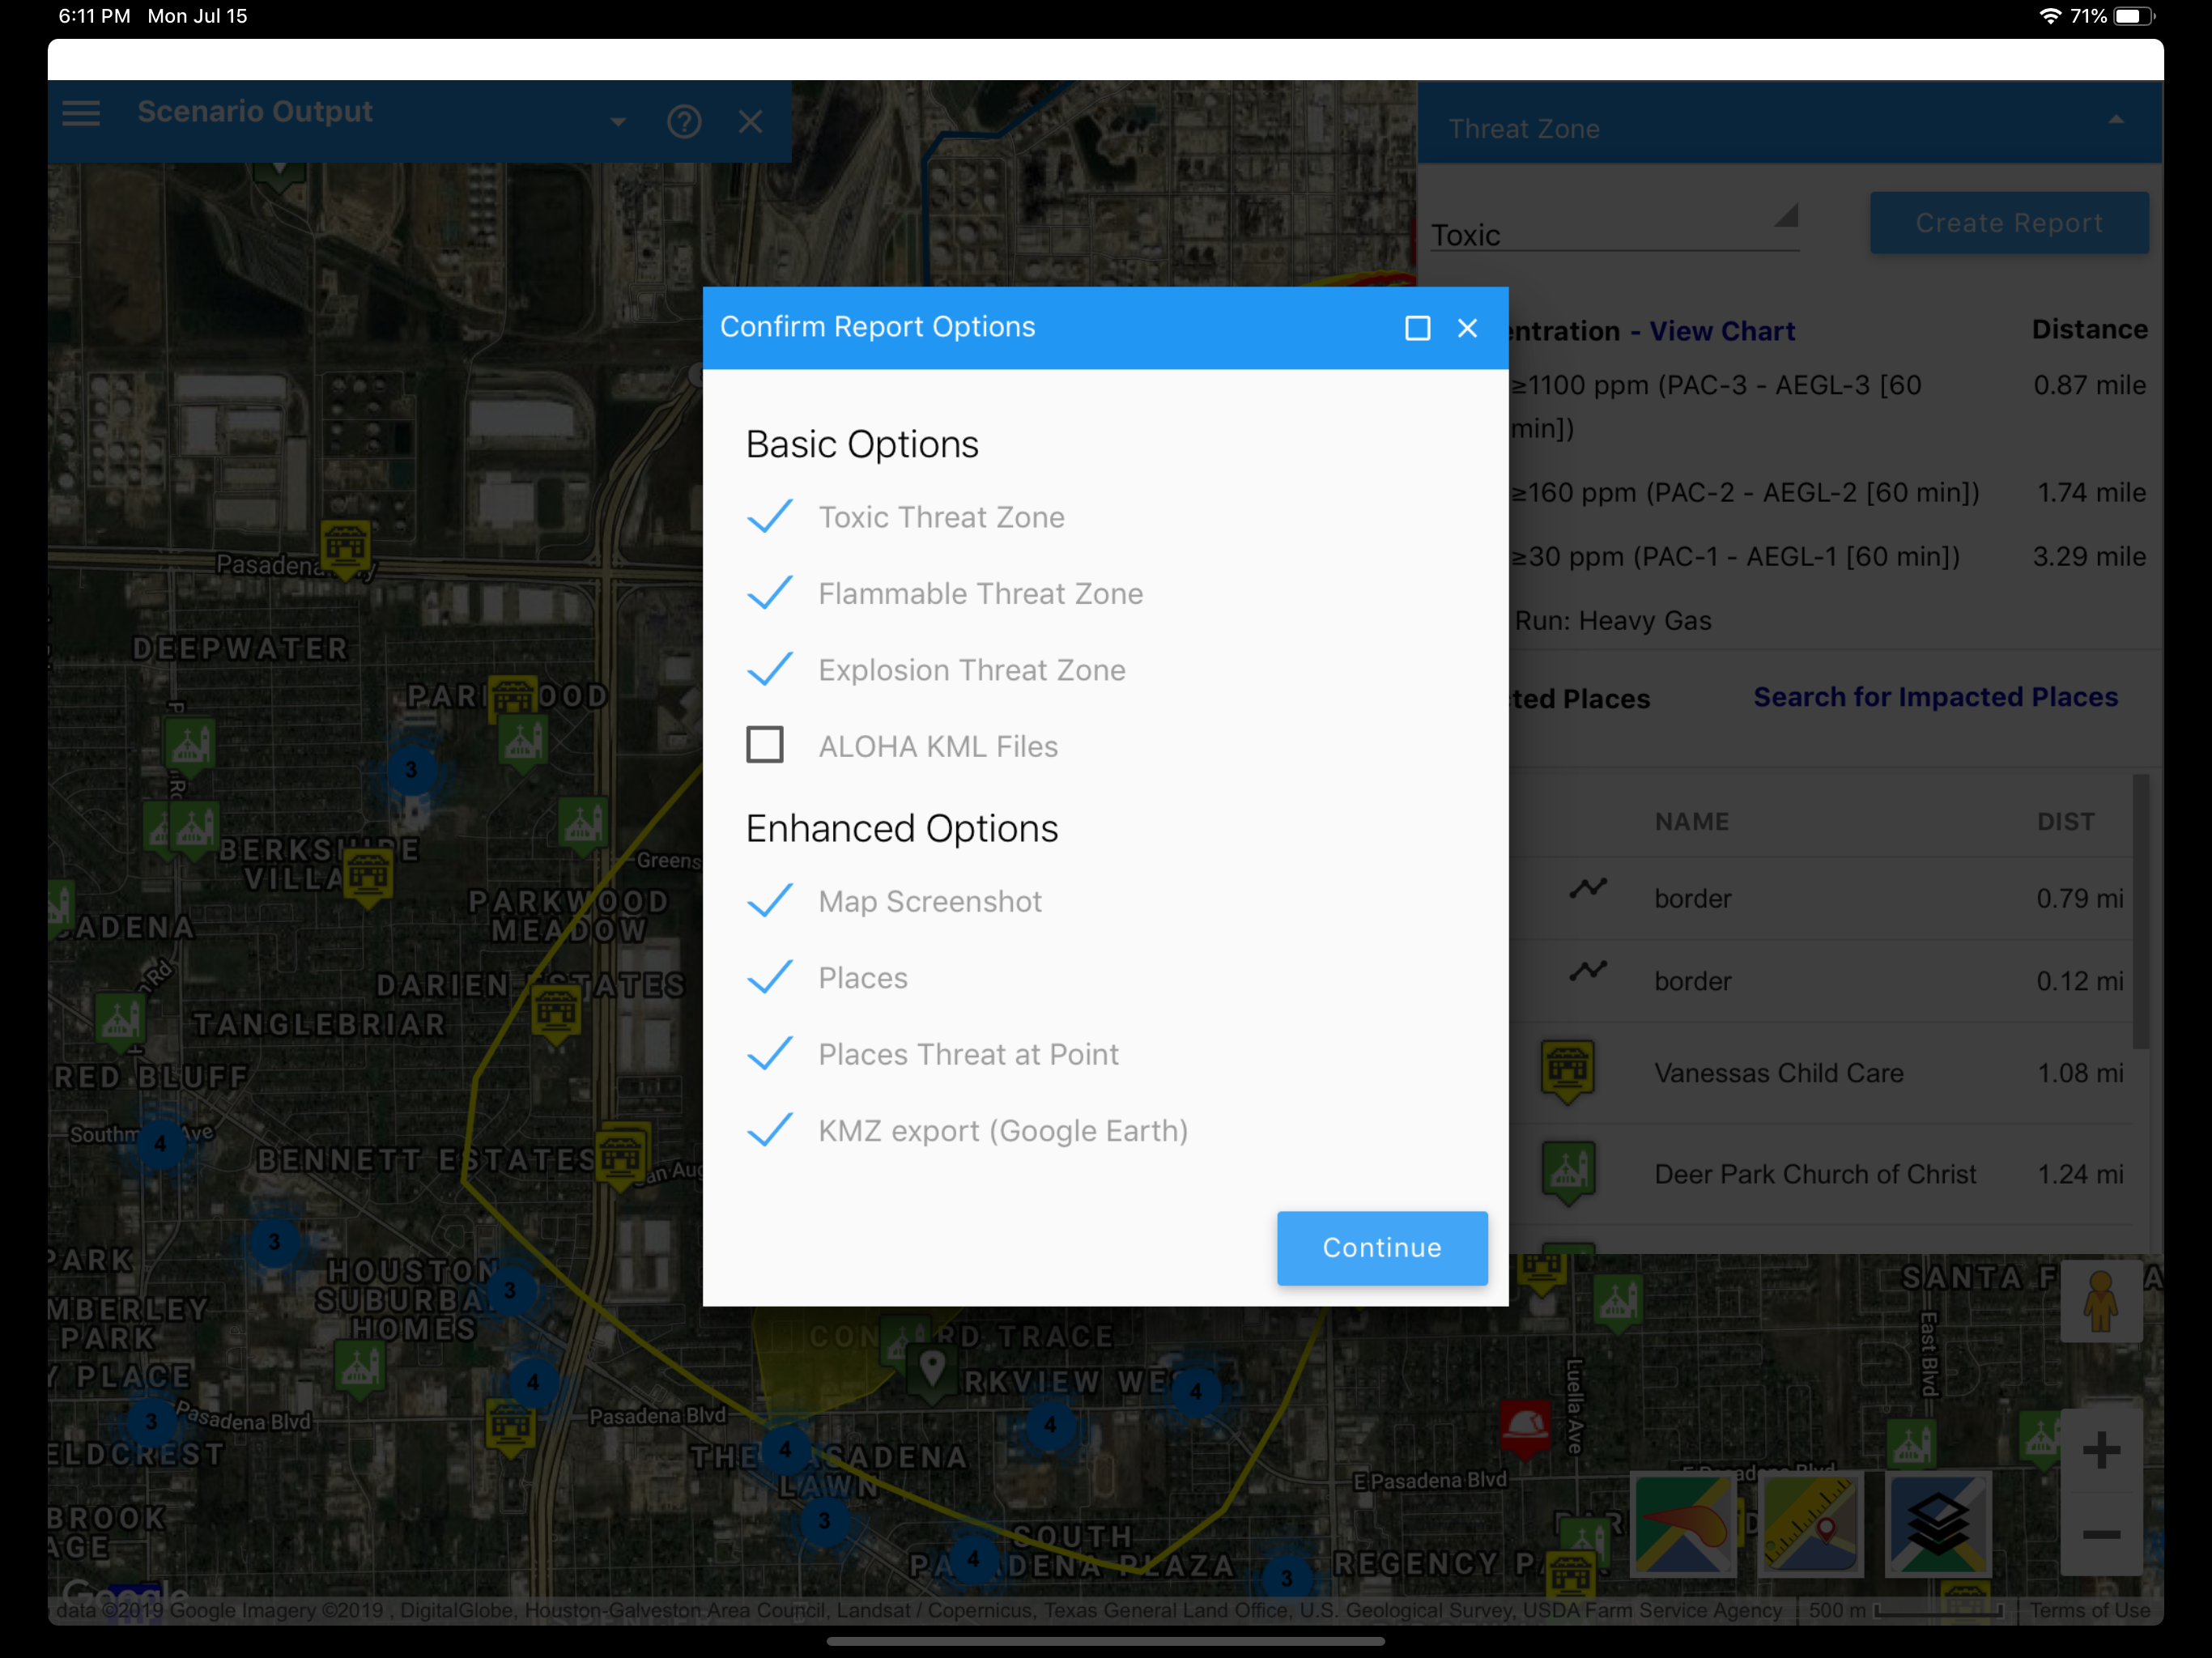Close the Confirm Report Options dialog
The image size is (2212, 1658).
[1467, 328]
